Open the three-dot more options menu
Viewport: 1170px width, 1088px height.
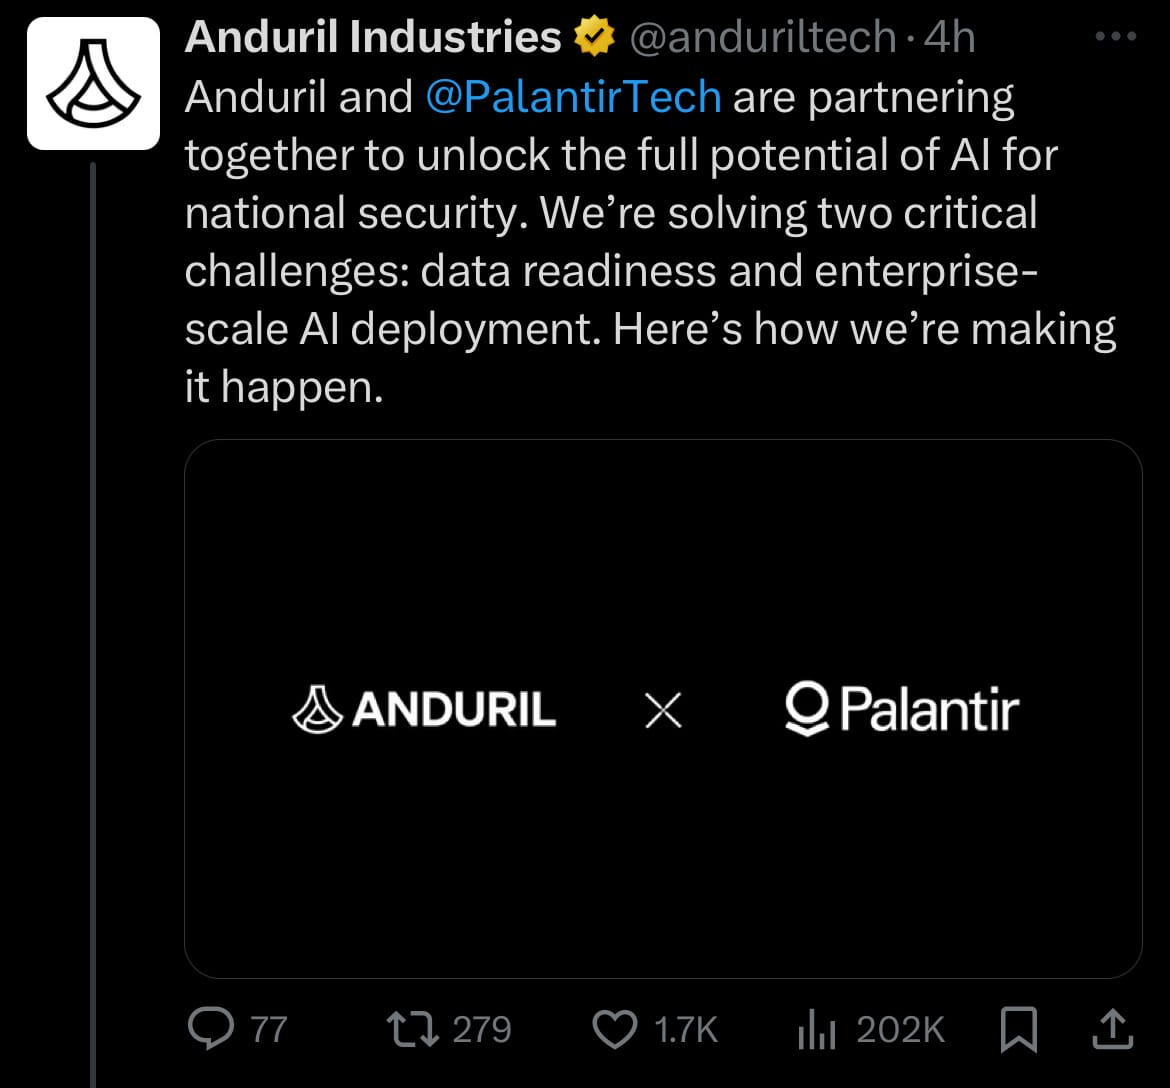1116,36
